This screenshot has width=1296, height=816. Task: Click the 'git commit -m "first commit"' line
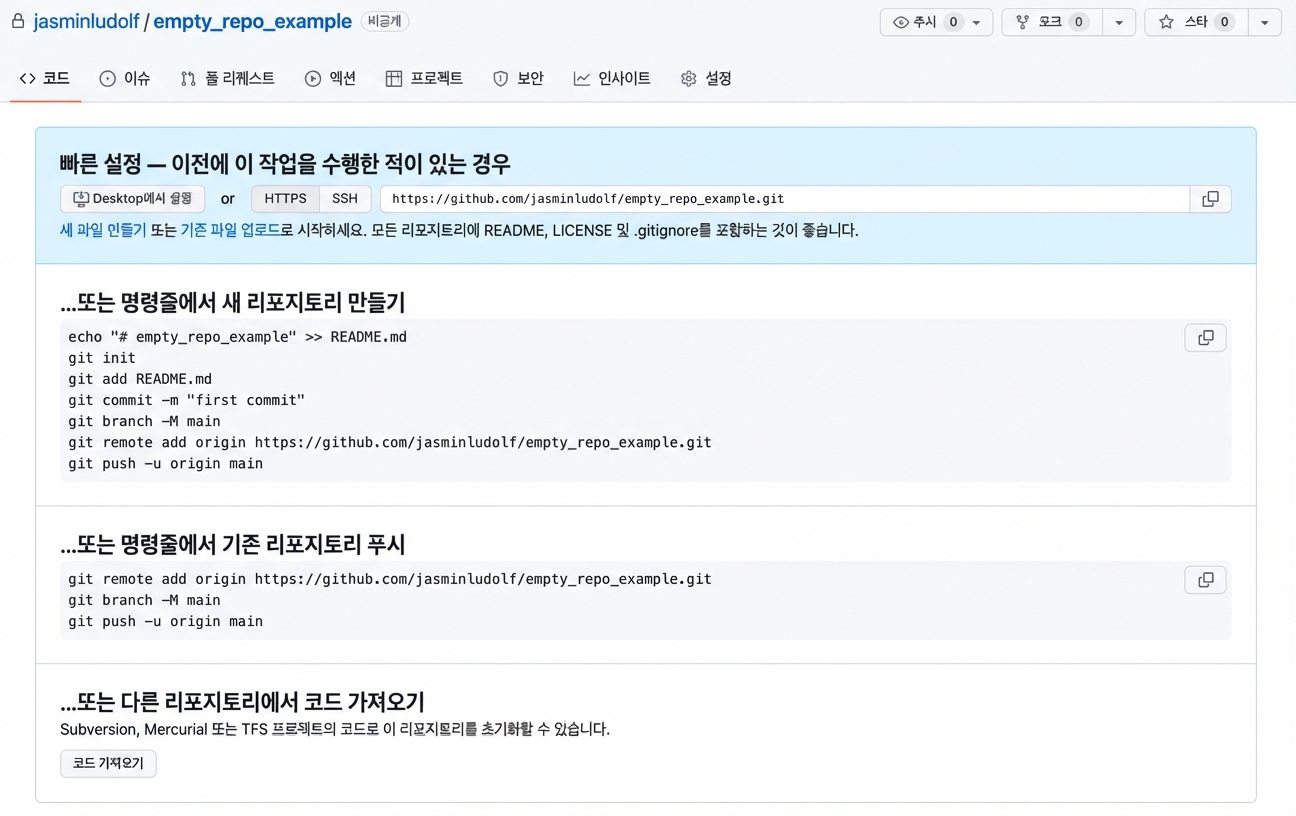(186, 400)
